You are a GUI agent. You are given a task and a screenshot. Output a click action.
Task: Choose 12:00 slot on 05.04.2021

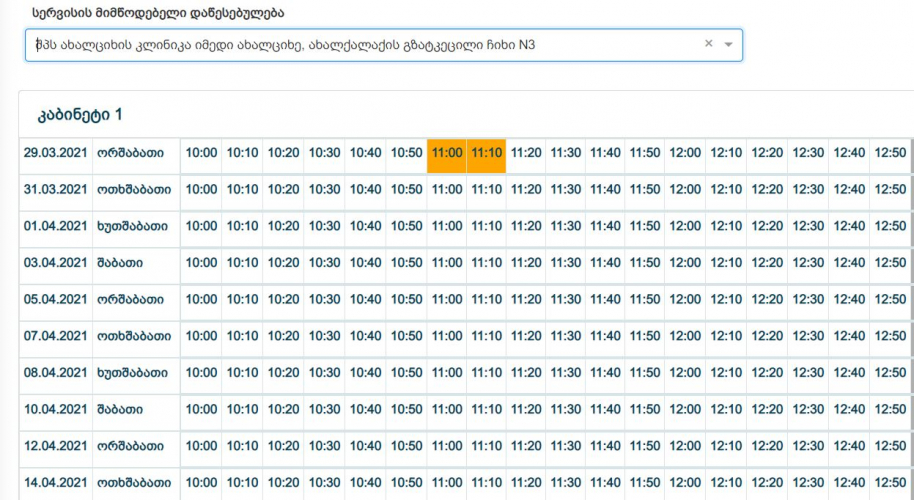685,299
